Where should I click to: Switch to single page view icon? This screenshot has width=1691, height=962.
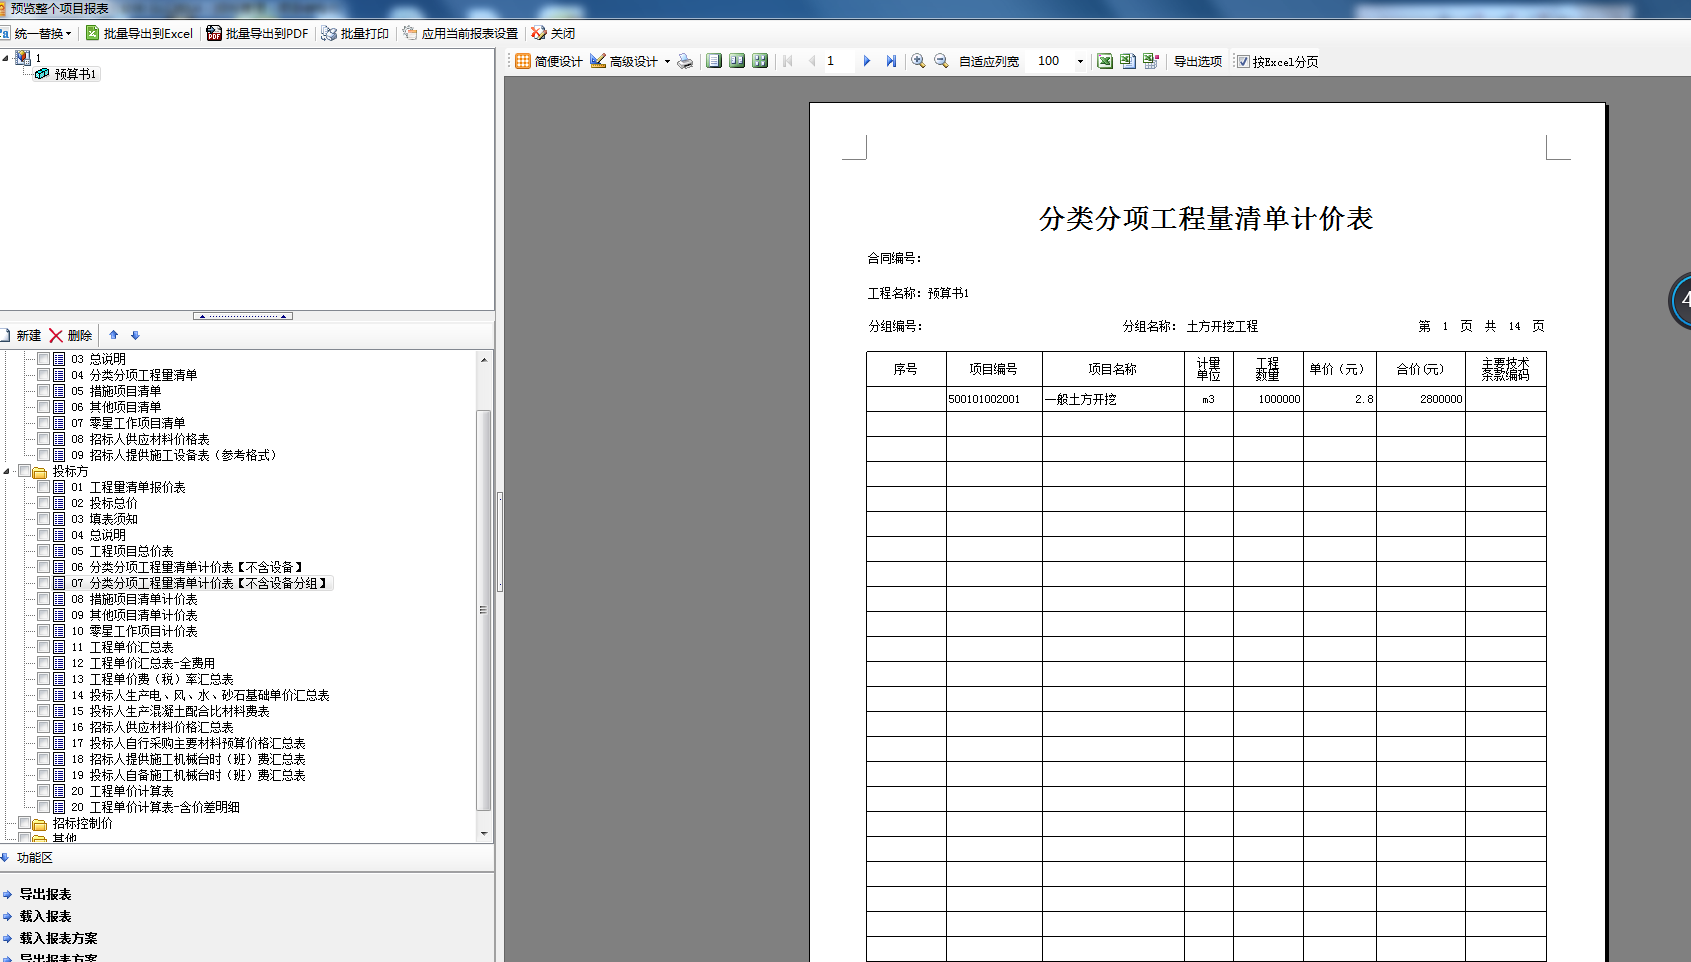pos(714,61)
